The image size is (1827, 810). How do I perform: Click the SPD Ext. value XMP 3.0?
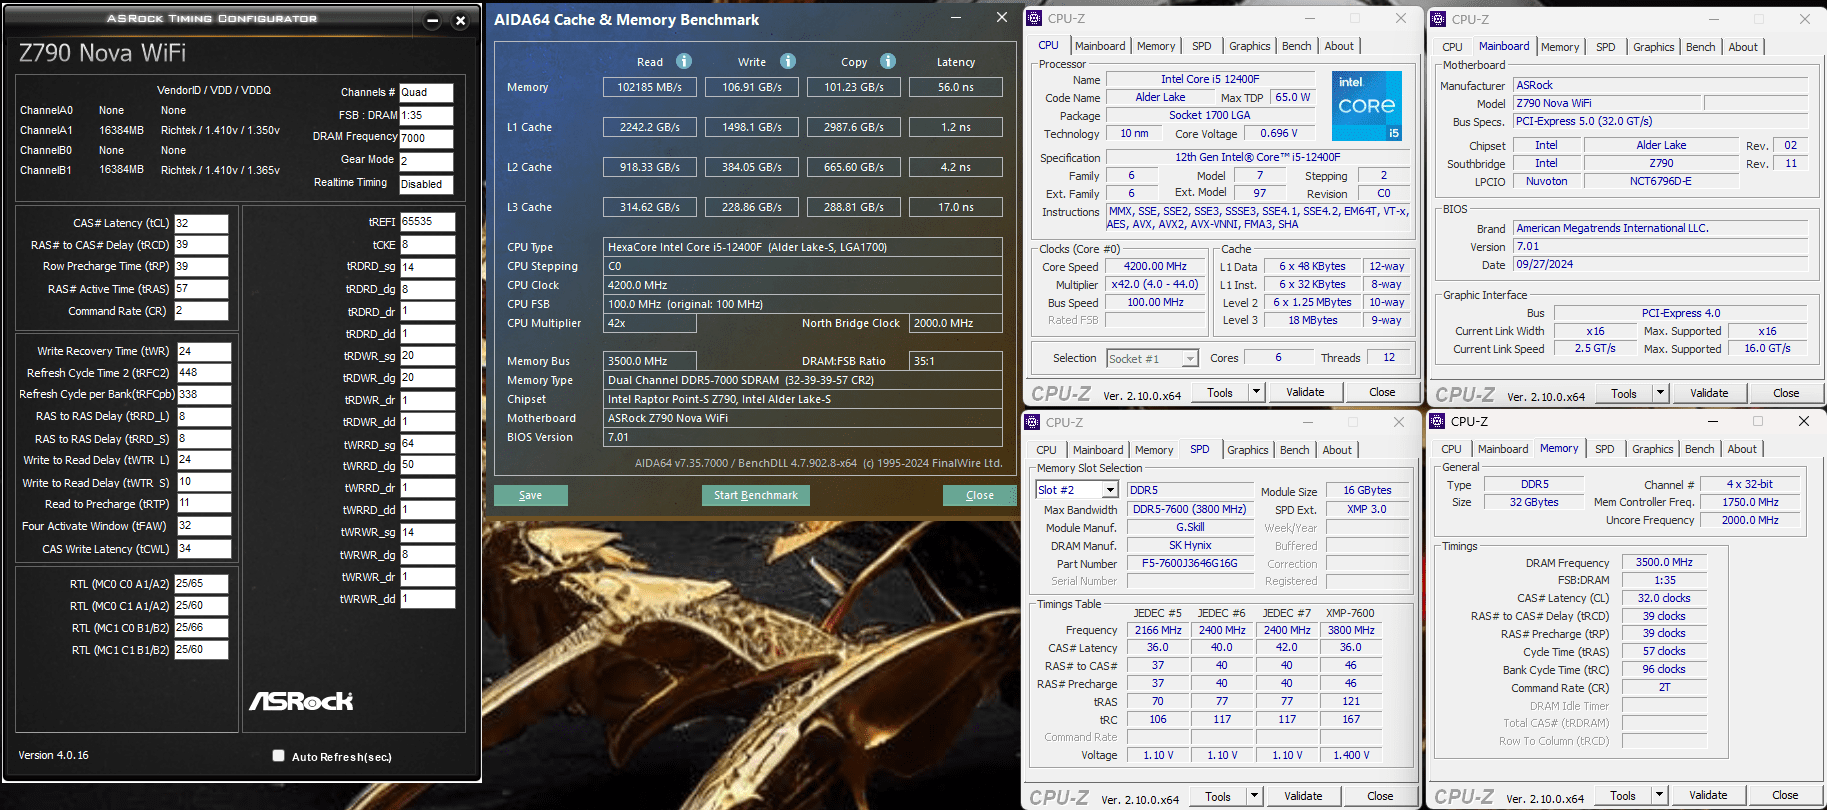[x=1367, y=509]
